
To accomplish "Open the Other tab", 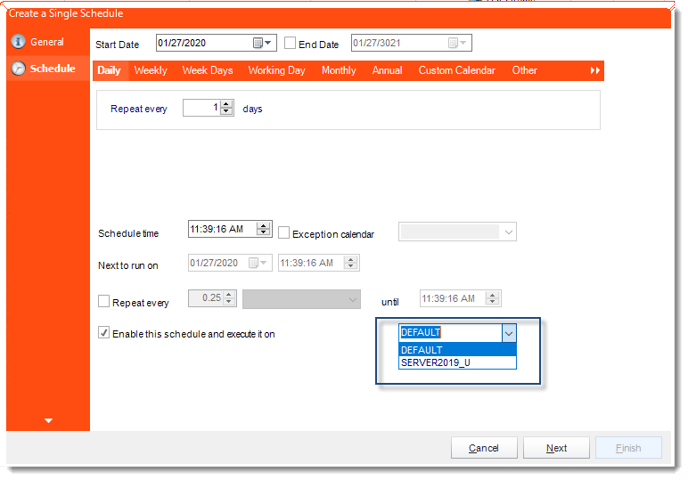I will [524, 71].
